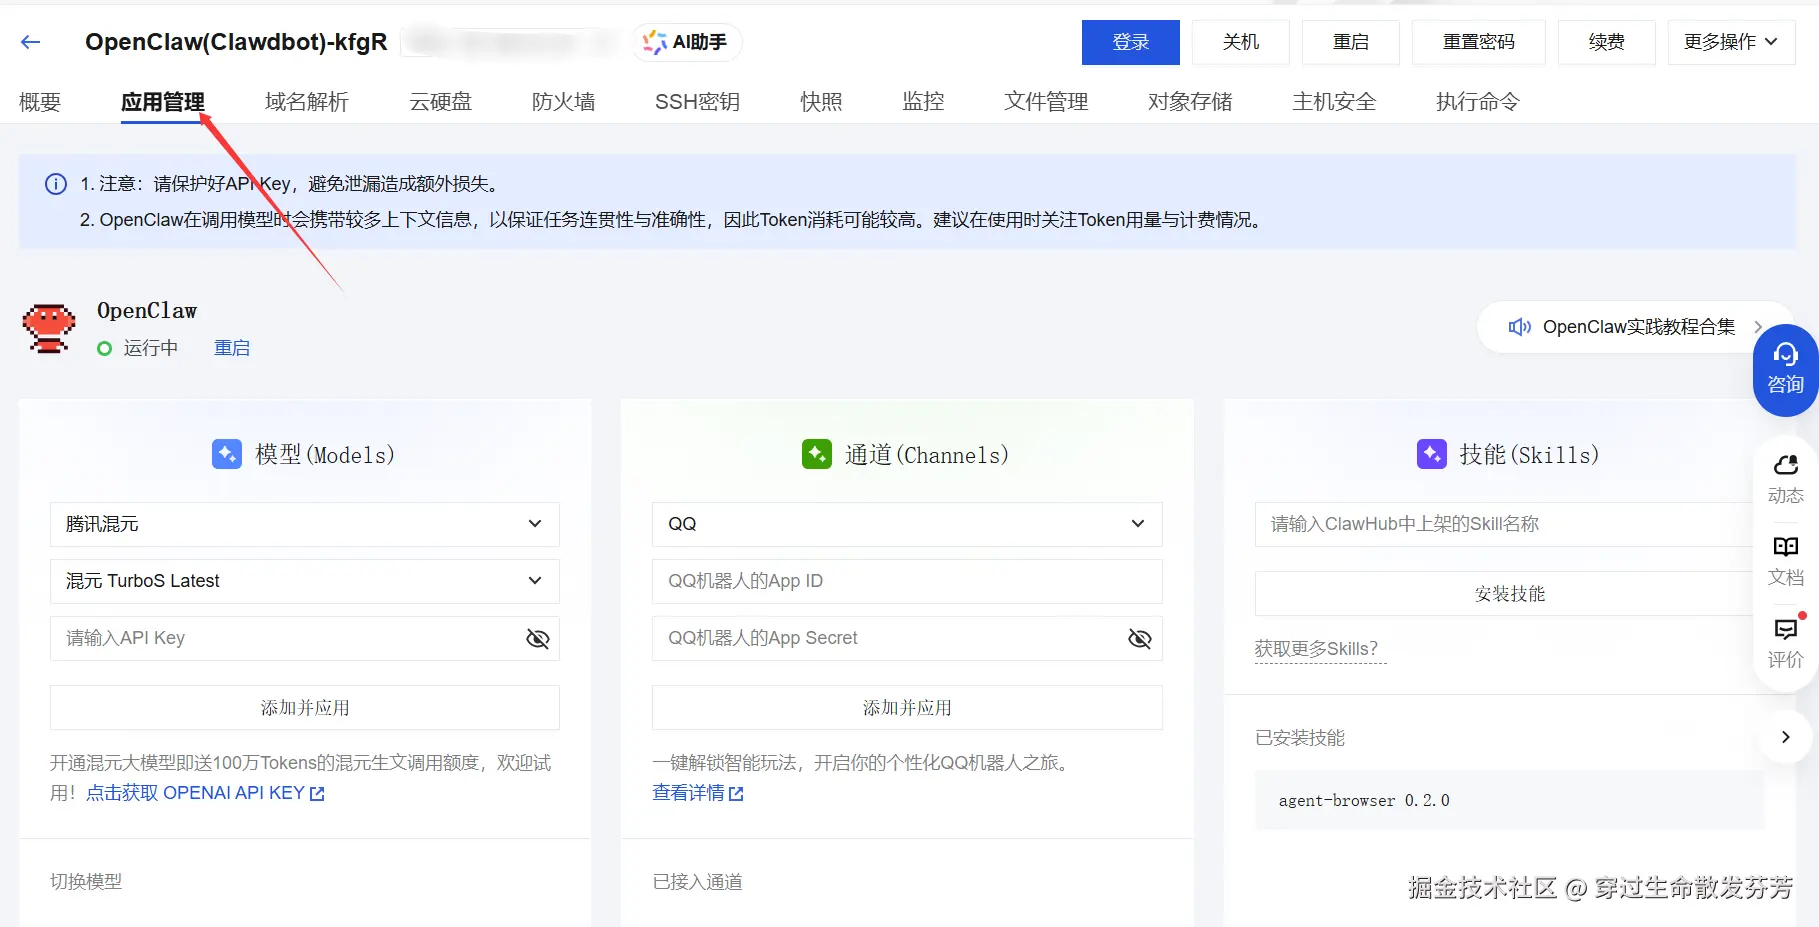Switch to the 对象存储 tab

(x=1190, y=102)
